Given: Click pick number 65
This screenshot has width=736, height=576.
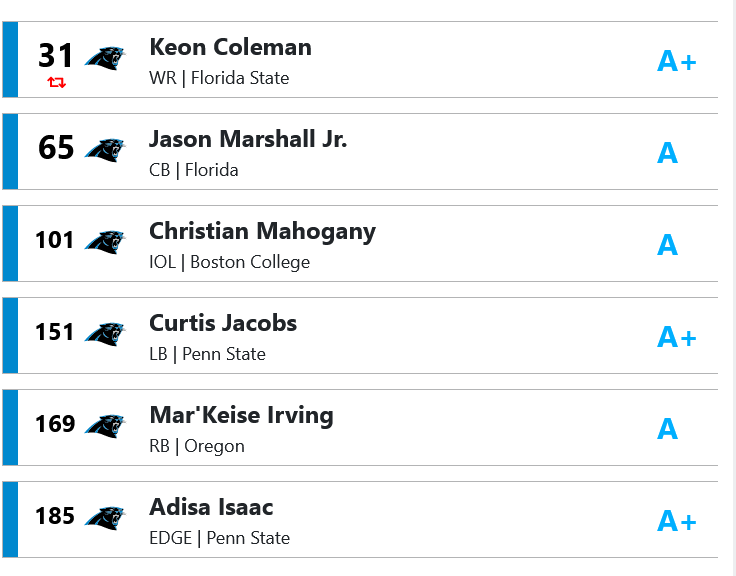Looking at the screenshot, I should (56, 148).
